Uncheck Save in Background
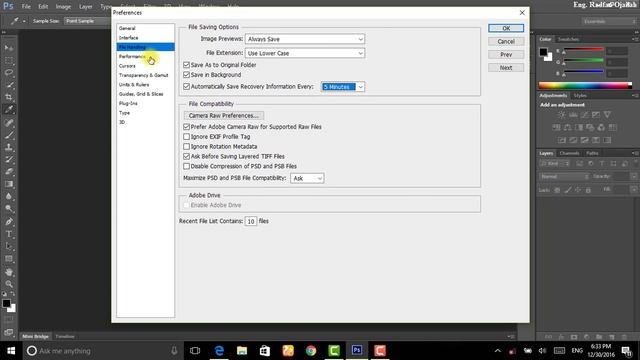The image size is (640, 360). (187, 75)
